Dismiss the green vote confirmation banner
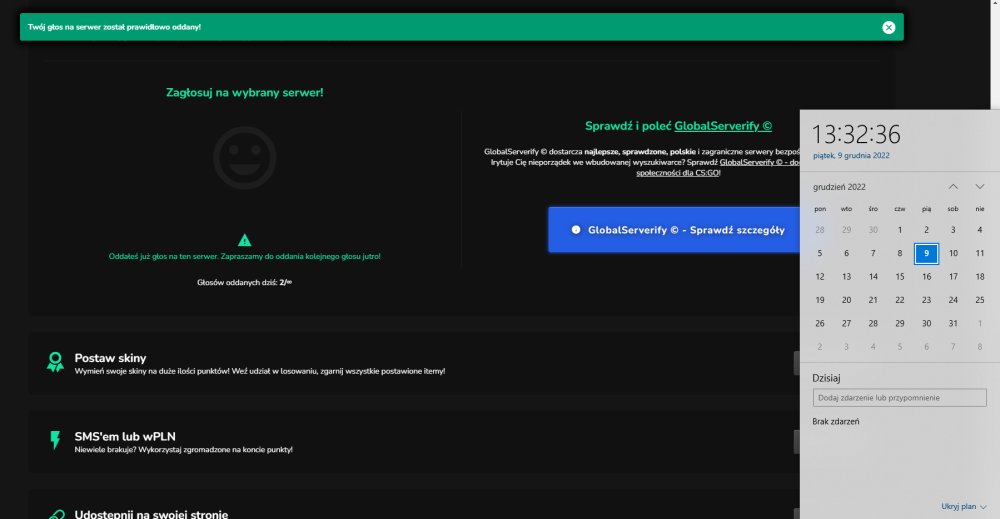 [888, 27]
